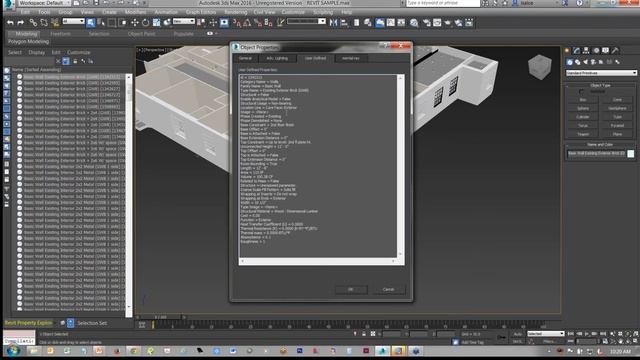Select the Shapes create category
The height and width of the screenshot is (360, 640).
578,62
